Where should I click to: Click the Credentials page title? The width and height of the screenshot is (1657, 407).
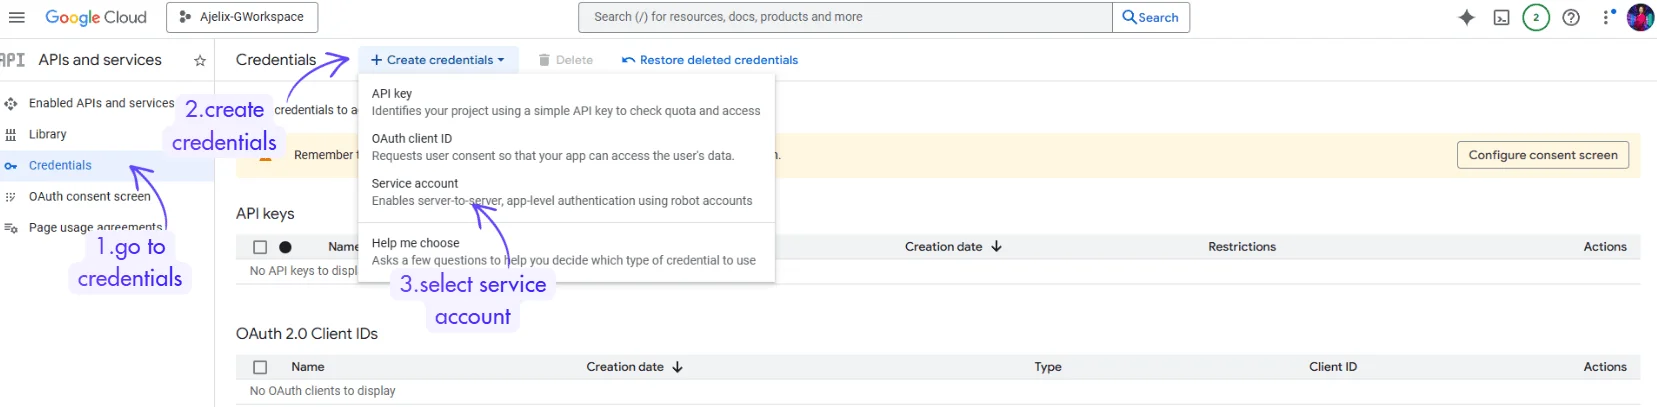[276, 60]
